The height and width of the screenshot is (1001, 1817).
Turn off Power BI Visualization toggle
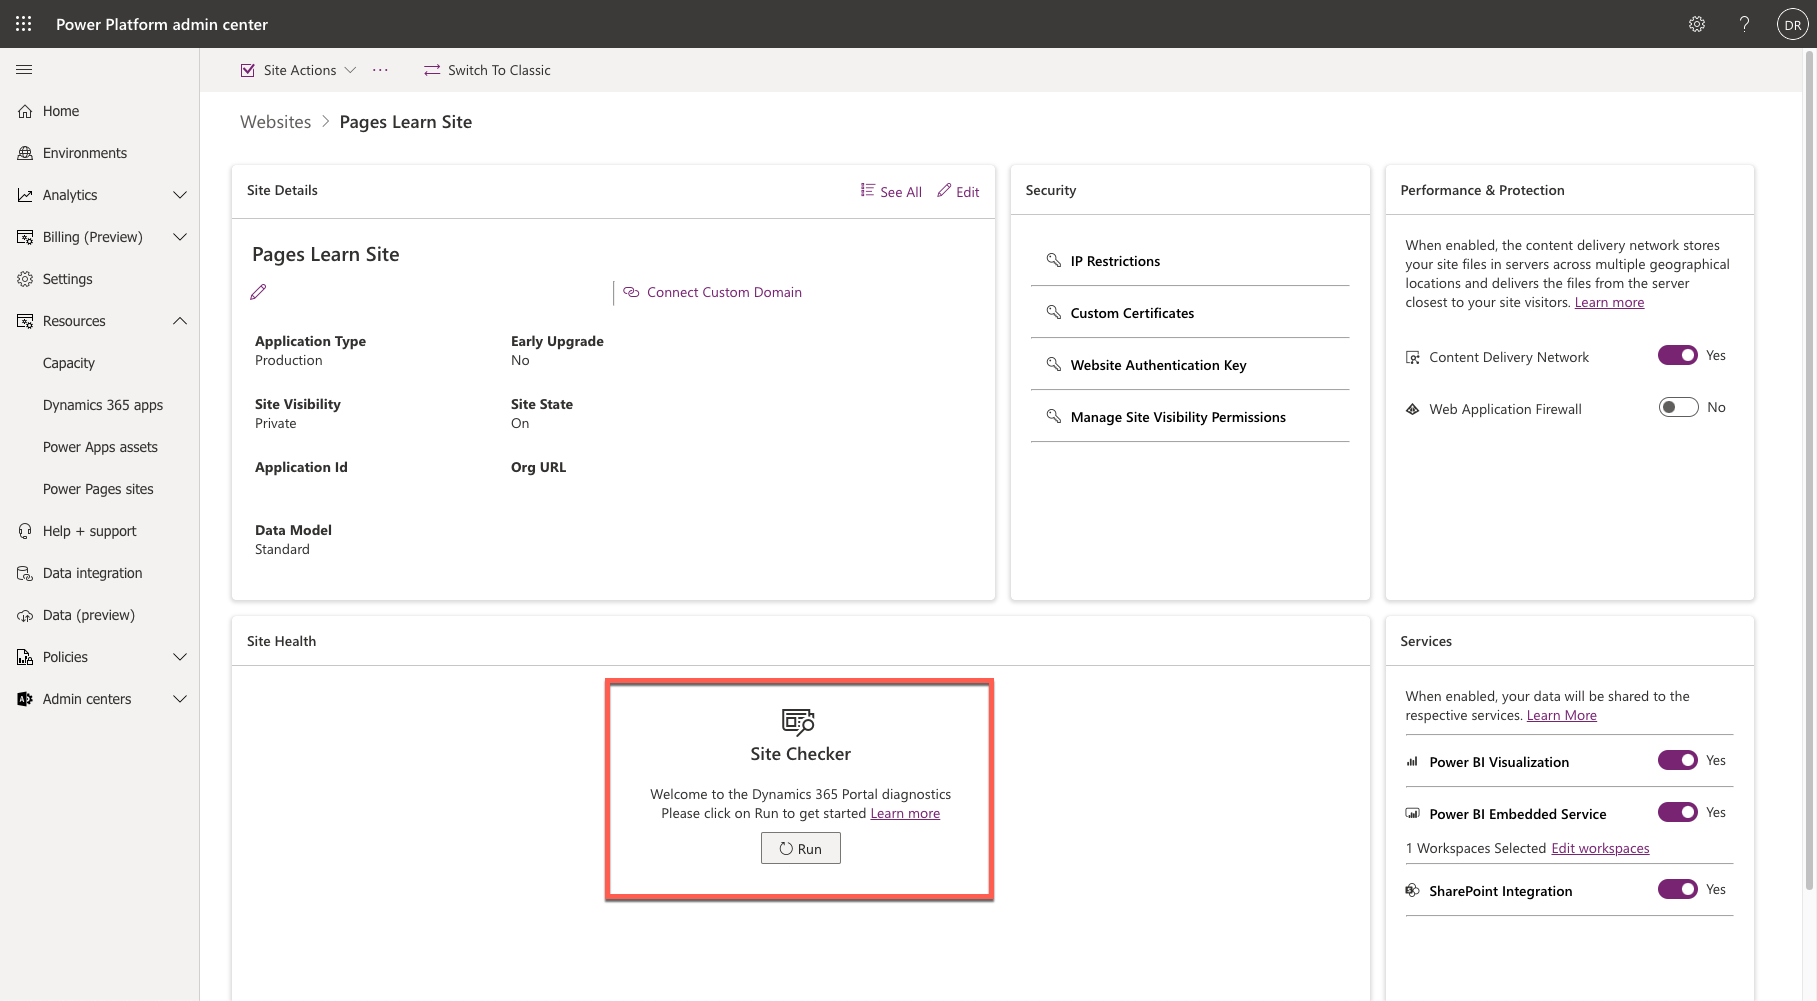click(x=1678, y=760)
